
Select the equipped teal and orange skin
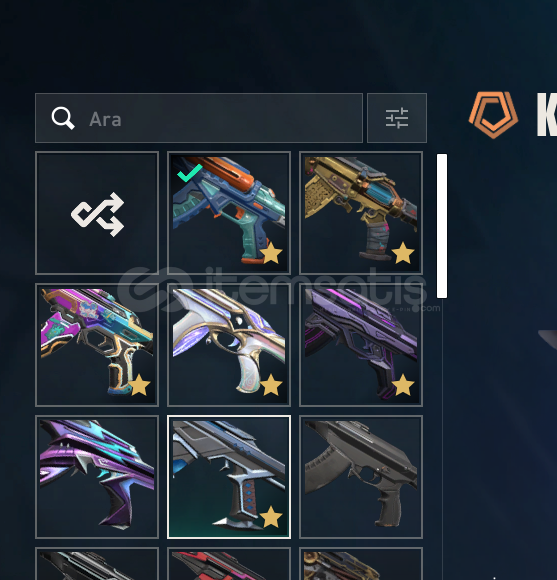[229, 213]
